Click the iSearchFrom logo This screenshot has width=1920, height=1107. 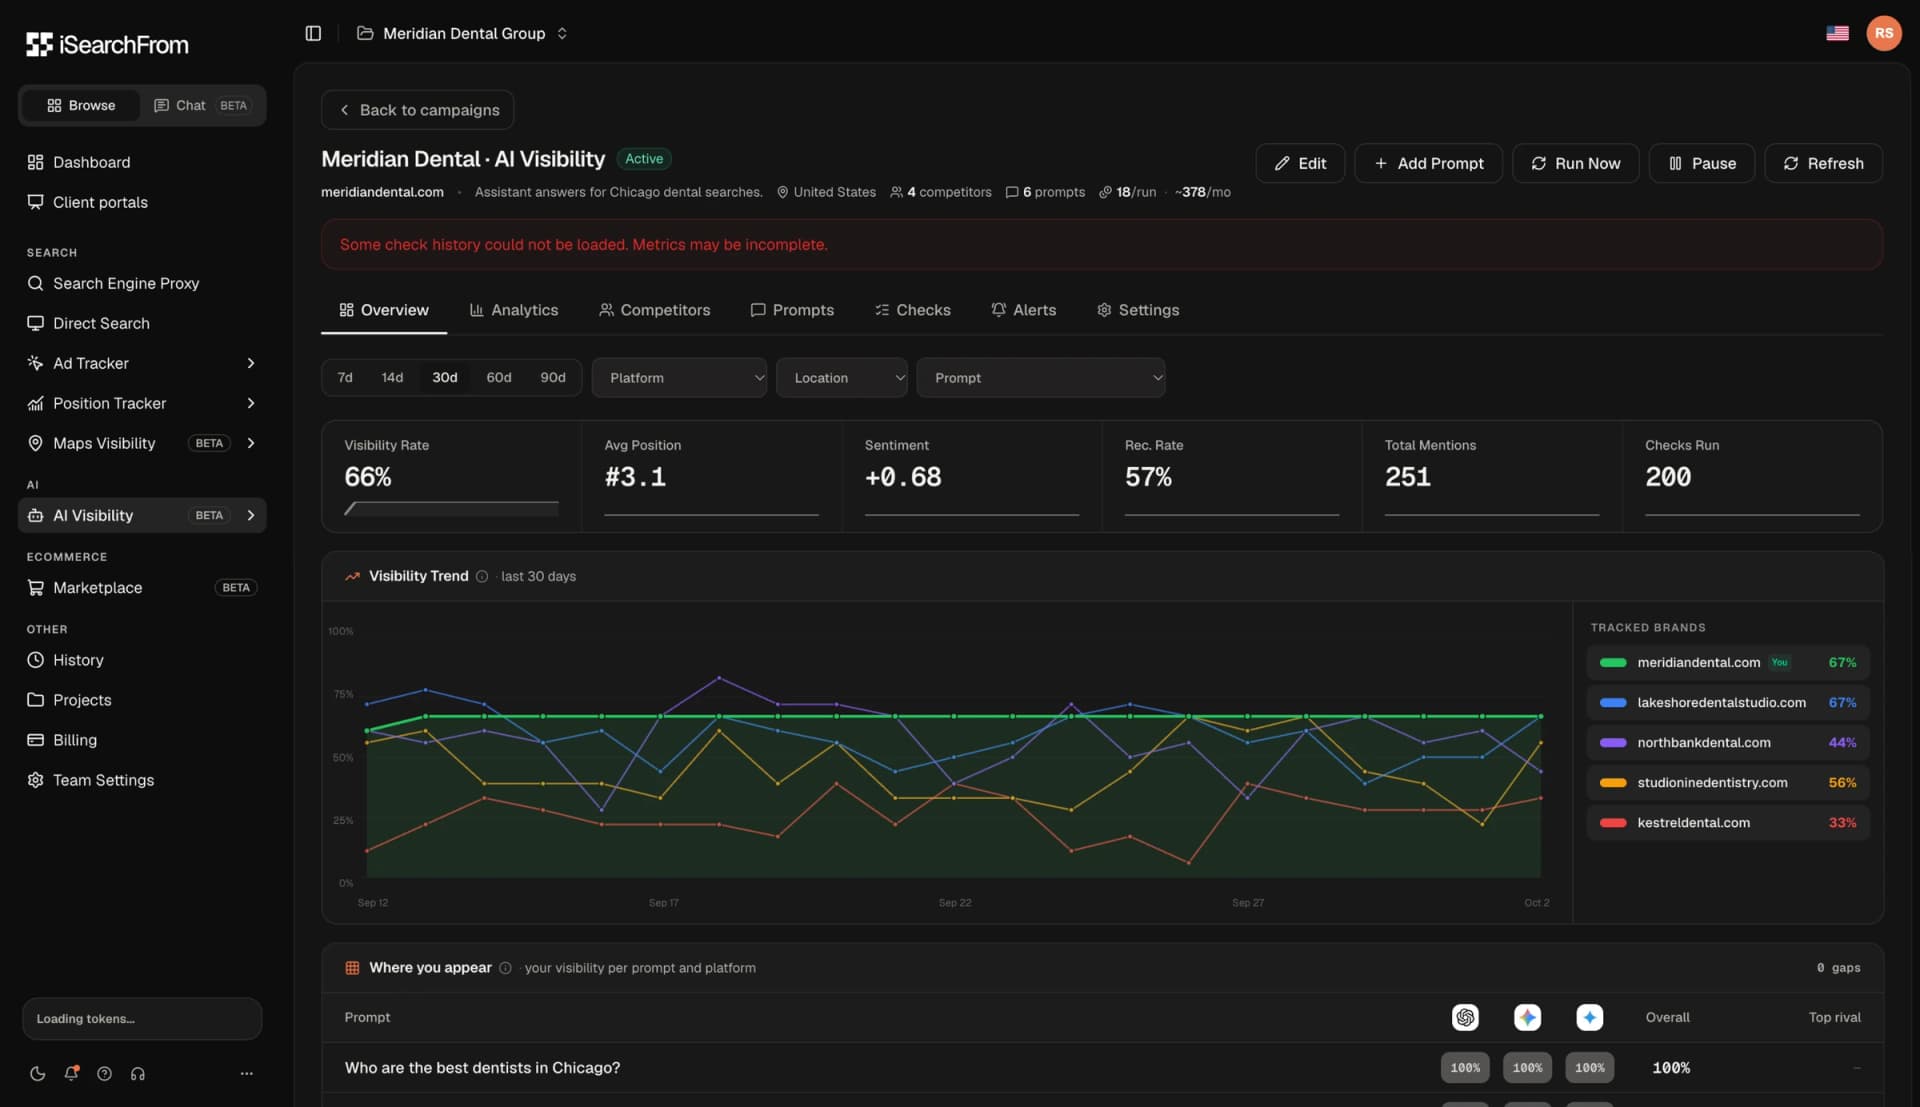click(x=107, y=44)
